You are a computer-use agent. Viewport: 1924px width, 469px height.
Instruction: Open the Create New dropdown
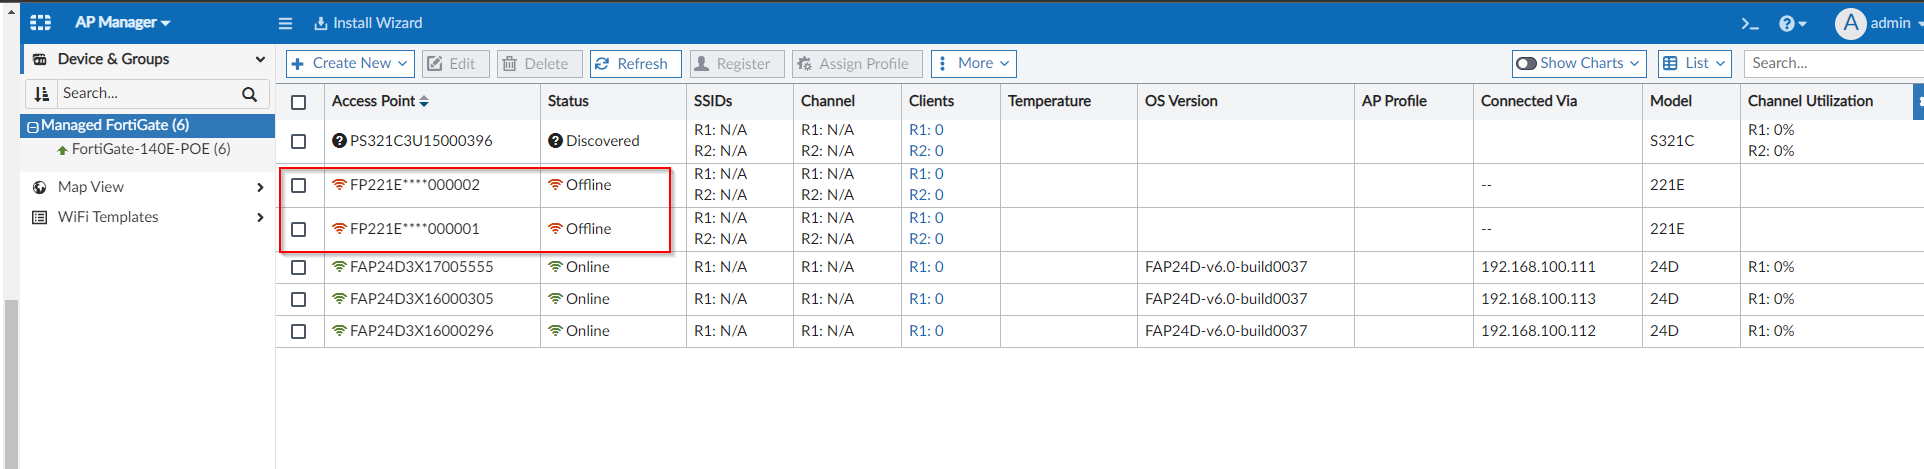(350, 63)
